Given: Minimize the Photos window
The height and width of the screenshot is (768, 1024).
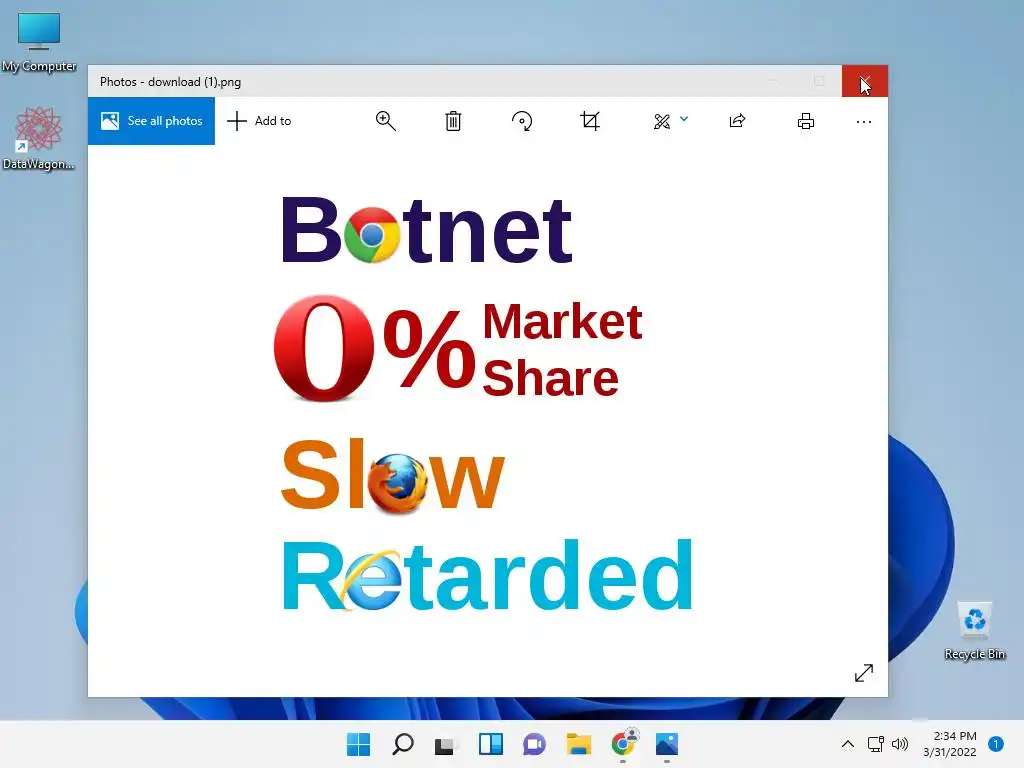Looking at the screenshot, I should coord(773,81).
